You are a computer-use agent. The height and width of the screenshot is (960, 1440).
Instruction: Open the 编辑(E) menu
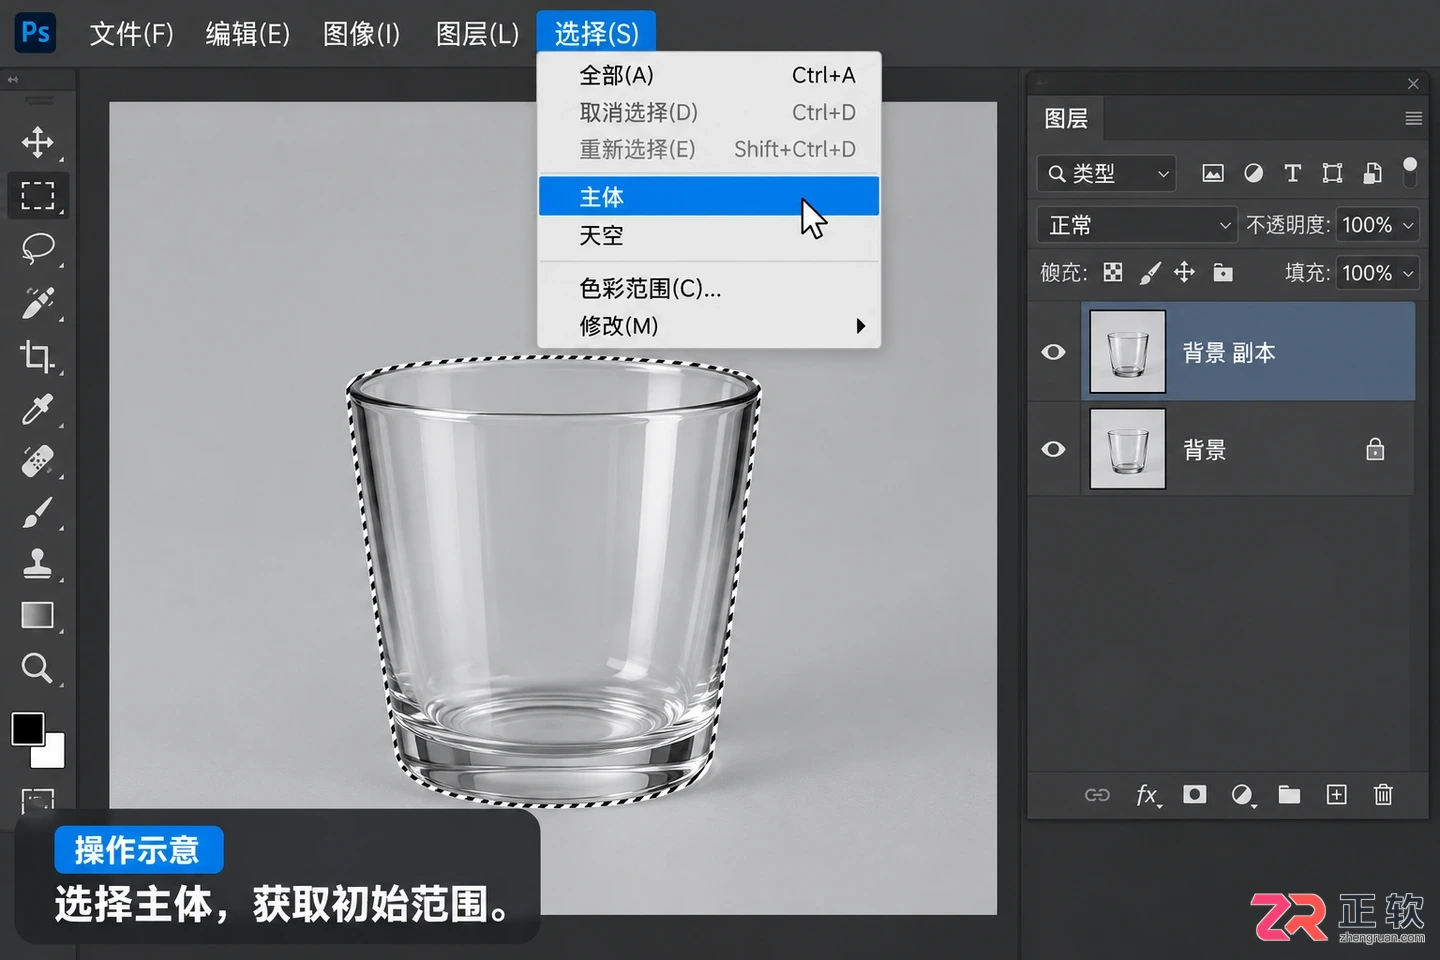[x=247, y=34]
